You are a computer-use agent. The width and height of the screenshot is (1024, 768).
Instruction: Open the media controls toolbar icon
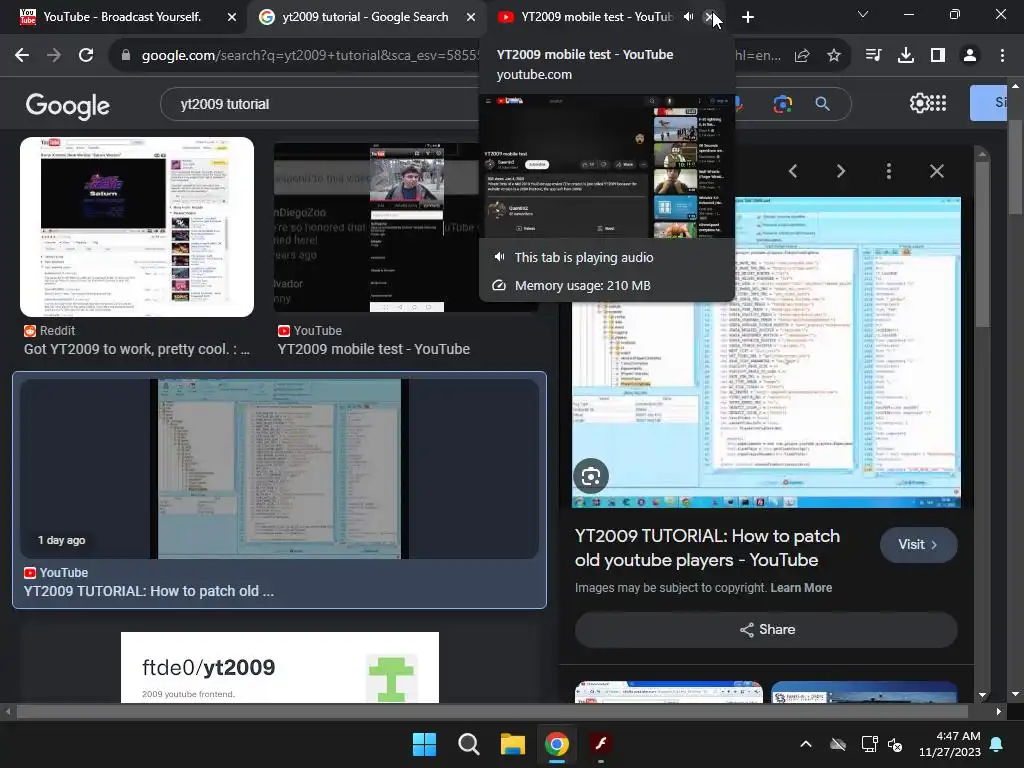coord(873,56)
